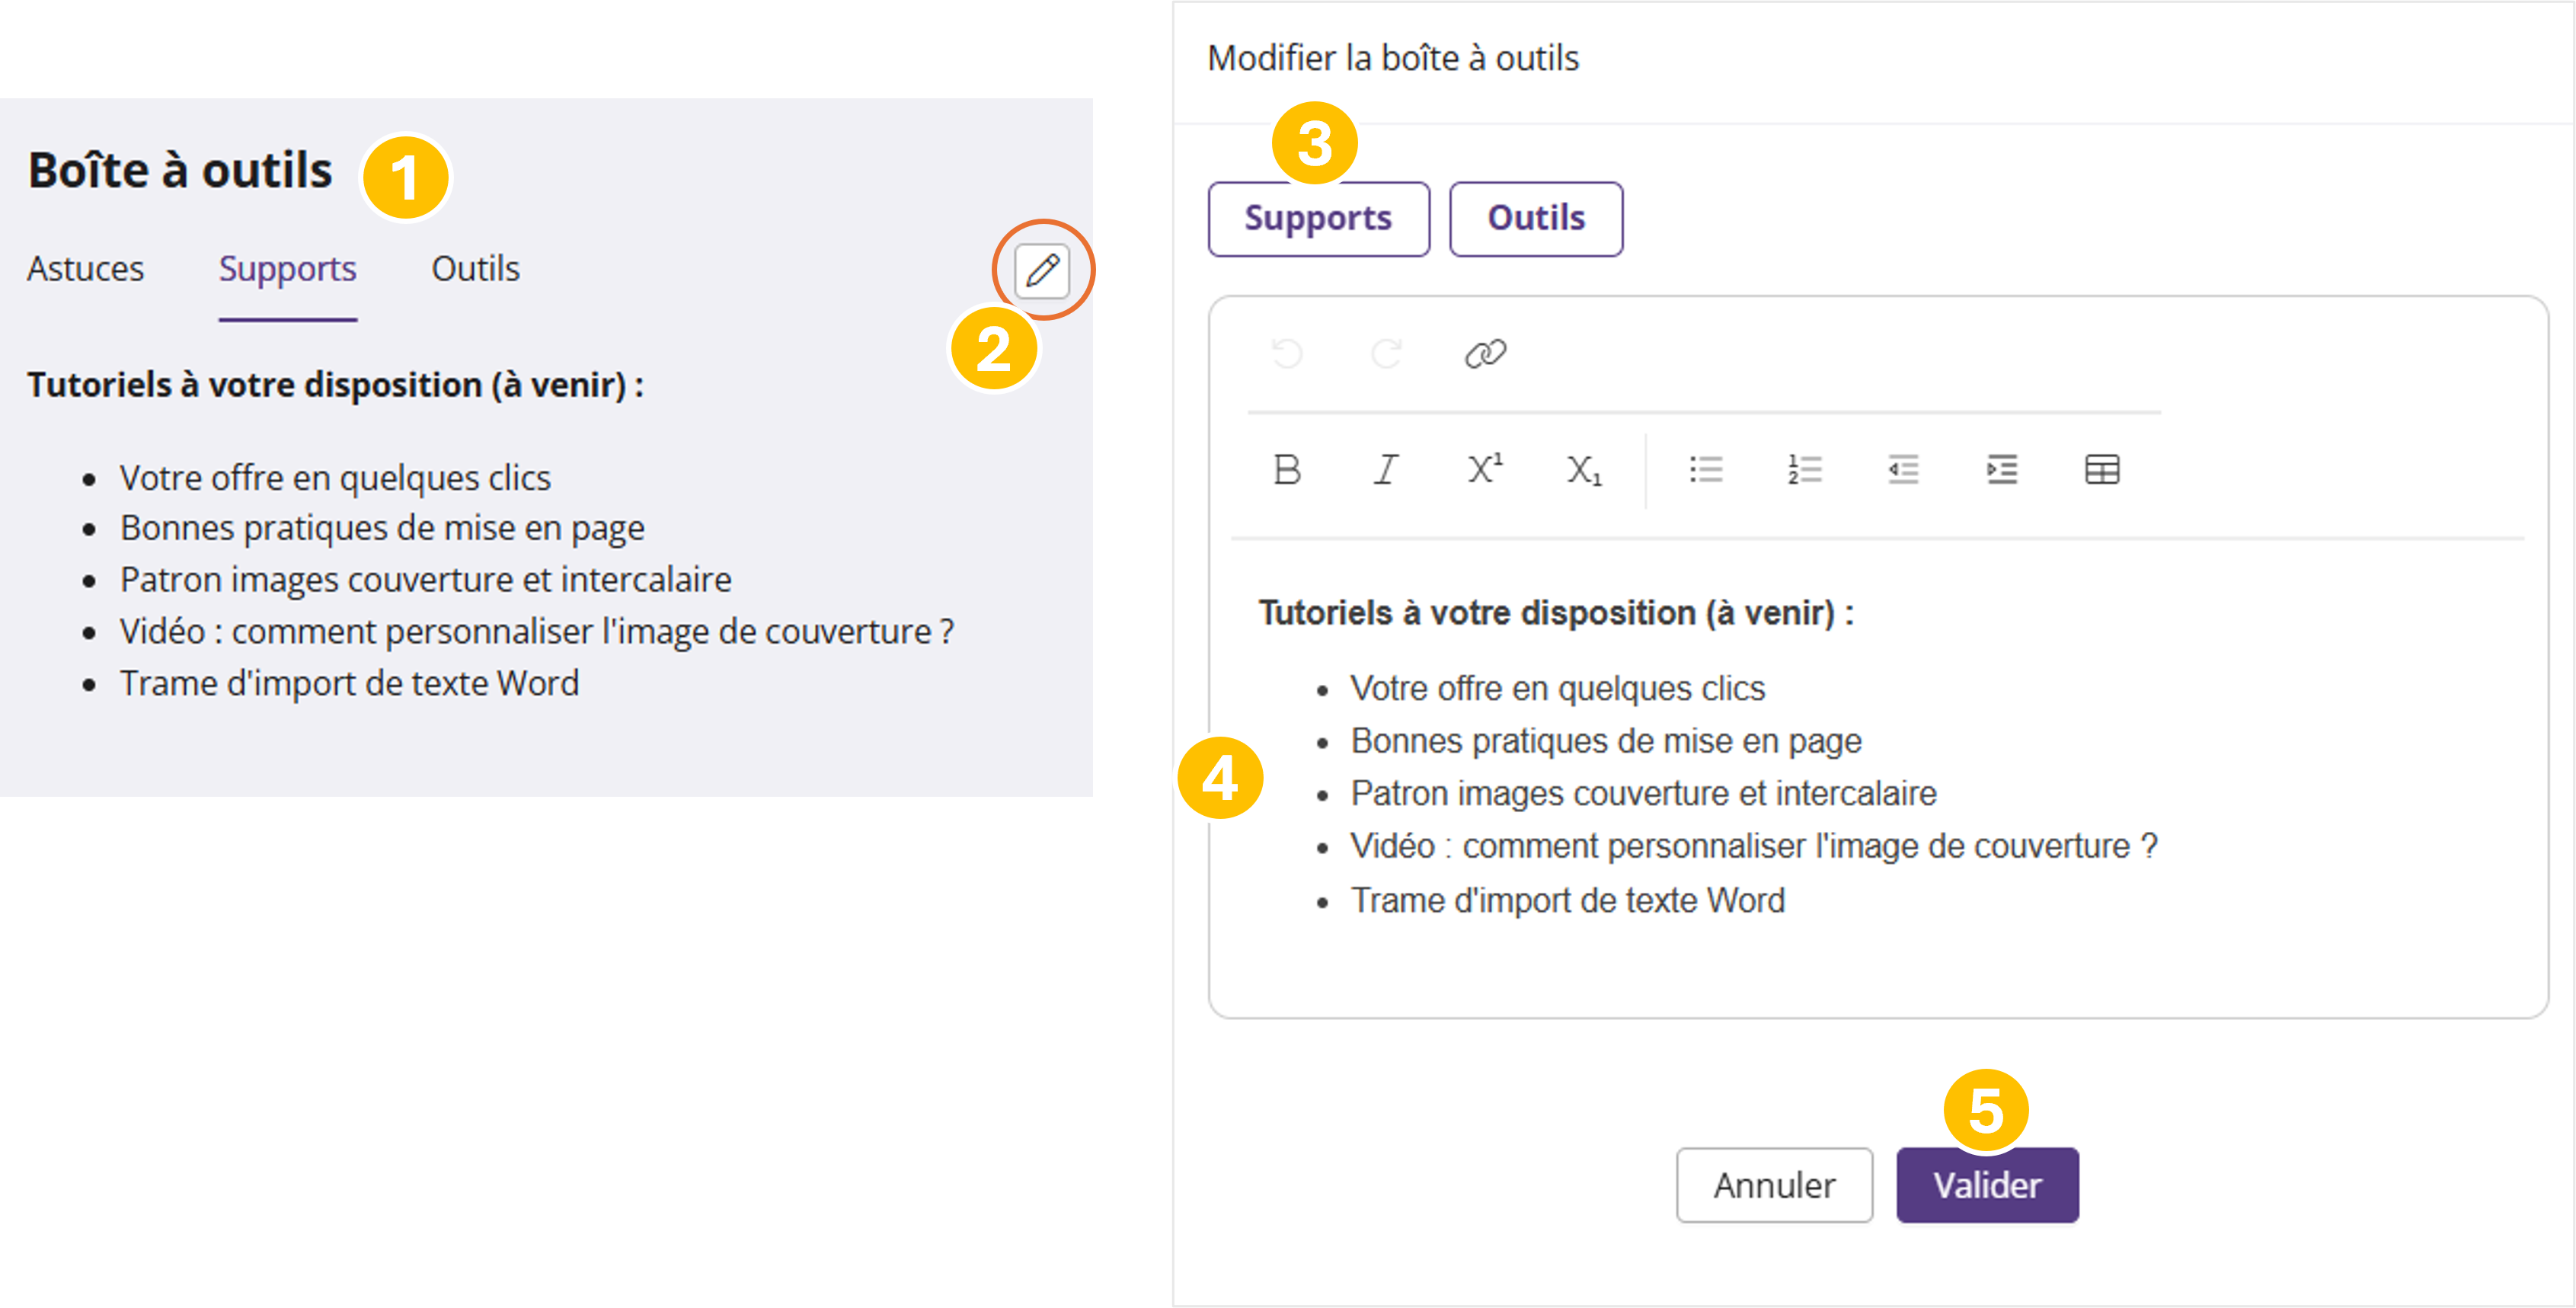Toggle bold formatting in editor

point(1287,469)
